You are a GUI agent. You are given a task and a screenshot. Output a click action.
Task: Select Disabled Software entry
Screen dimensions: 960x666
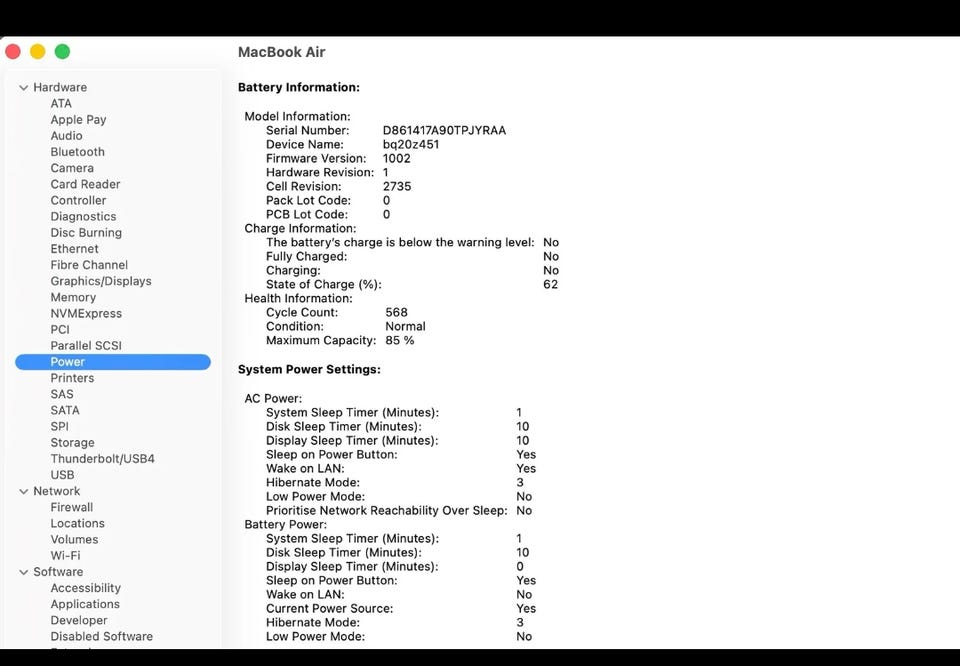(x=102, y=637)
